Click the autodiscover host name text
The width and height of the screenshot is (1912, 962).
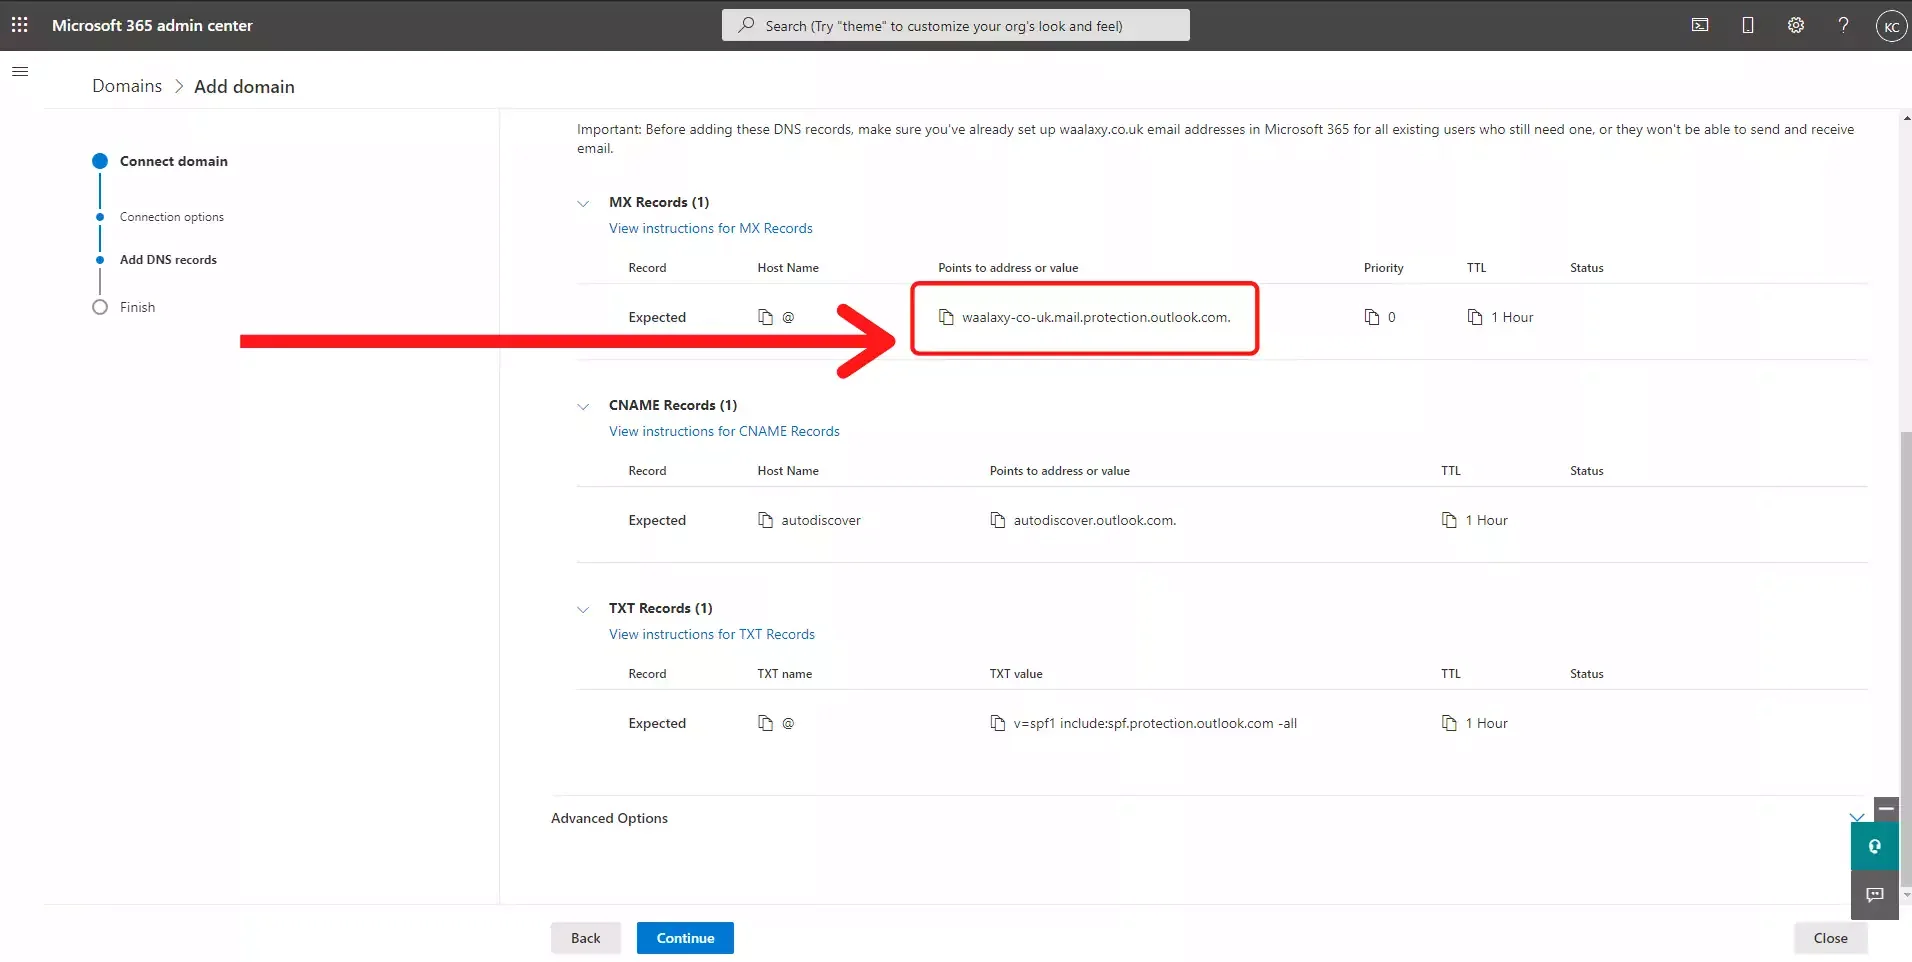(x=821, y=520)
